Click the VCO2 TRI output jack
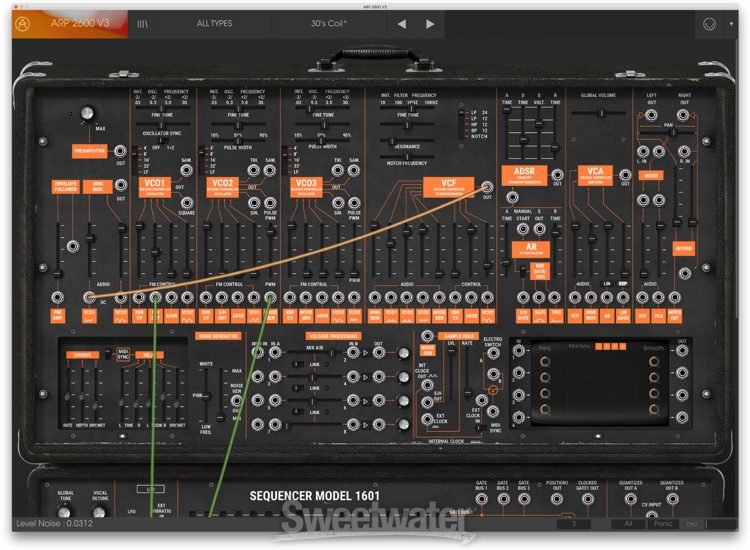Image resolution: width=750 pixels, height=550 pixels. tap(254, 170)
